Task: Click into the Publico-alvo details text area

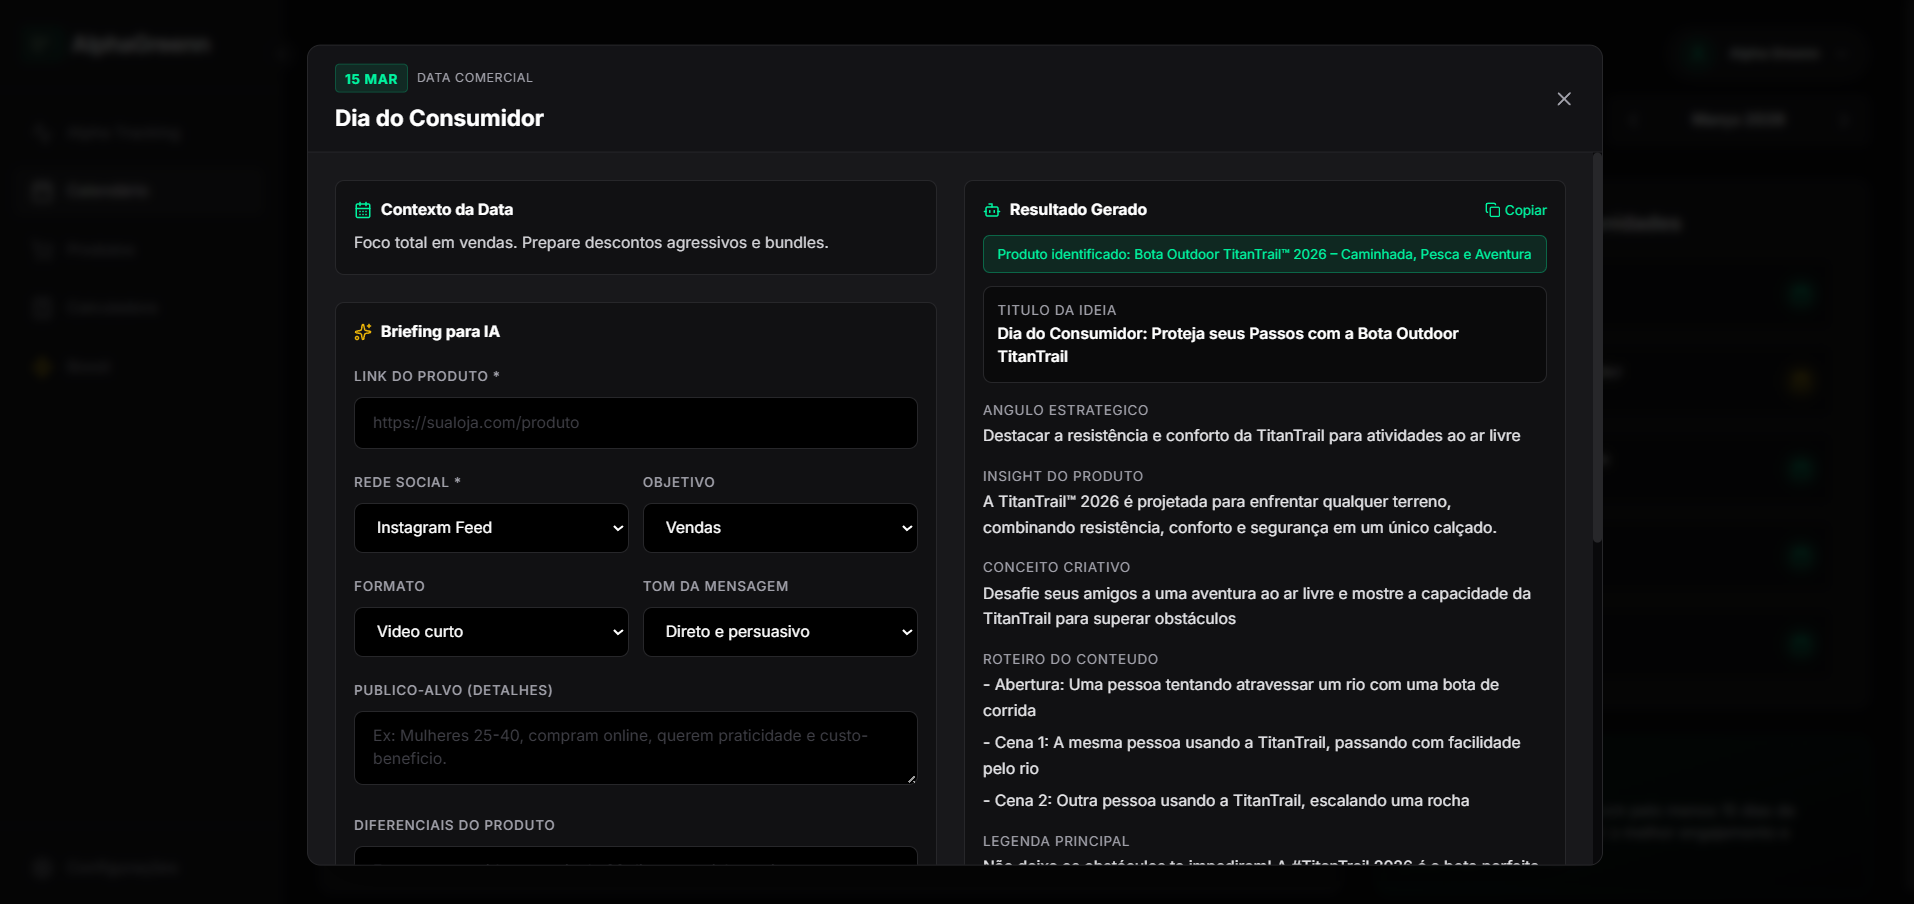Action: (x=635, y=747)
